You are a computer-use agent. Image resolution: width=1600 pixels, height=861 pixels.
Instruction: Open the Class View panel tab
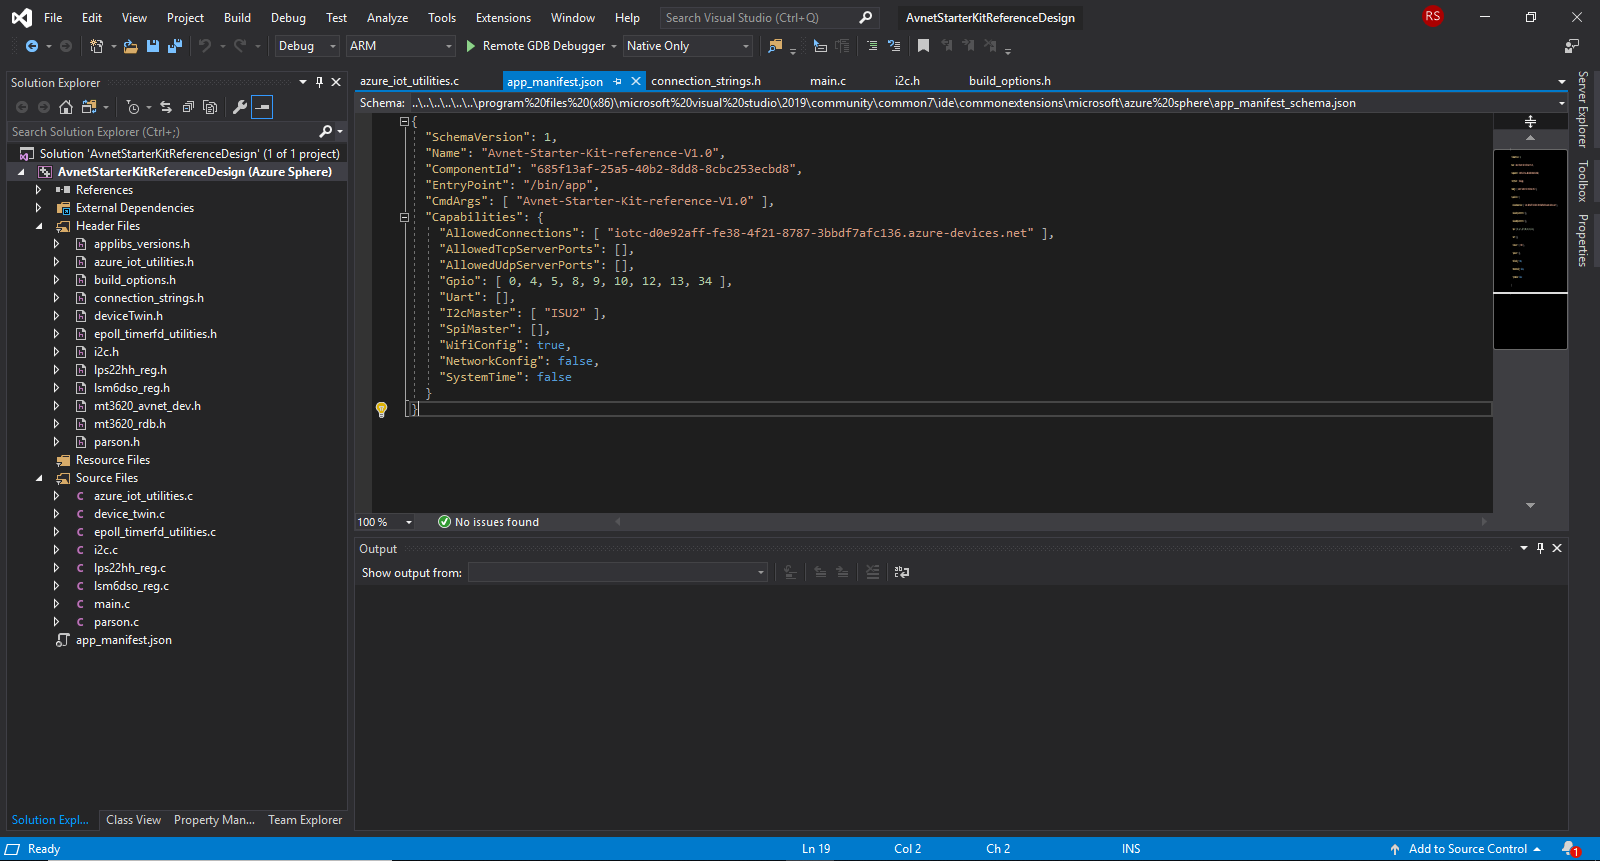pyautogui.click(x=133, y=820)
